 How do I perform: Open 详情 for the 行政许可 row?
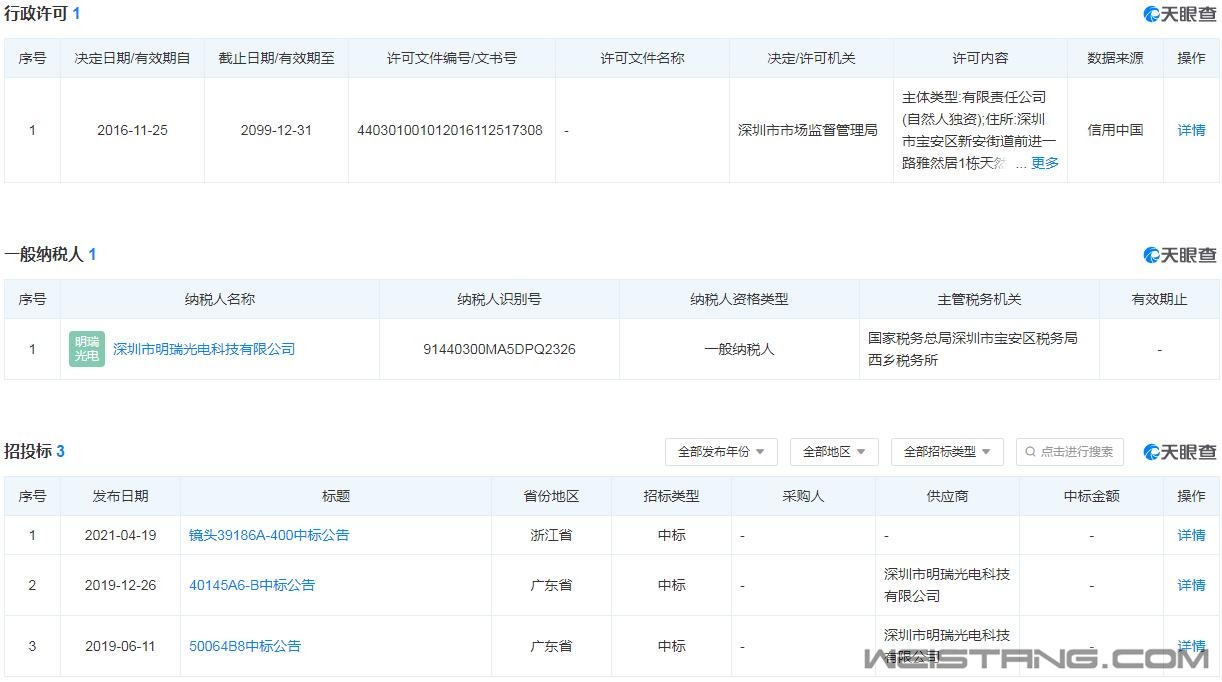point(1191,130)
